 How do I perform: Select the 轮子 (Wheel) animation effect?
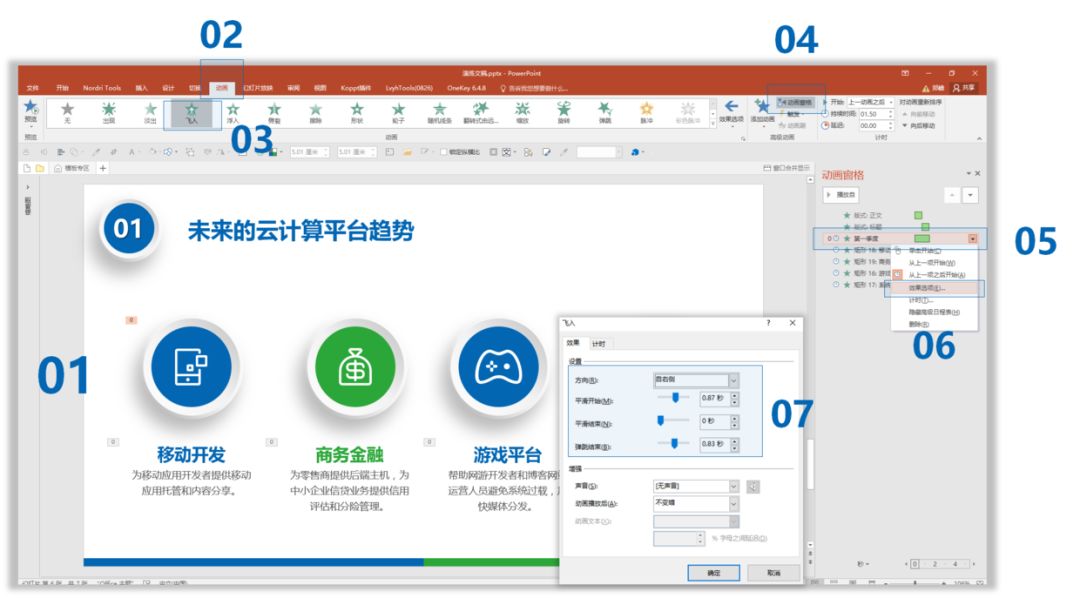(x=398, y=112)
